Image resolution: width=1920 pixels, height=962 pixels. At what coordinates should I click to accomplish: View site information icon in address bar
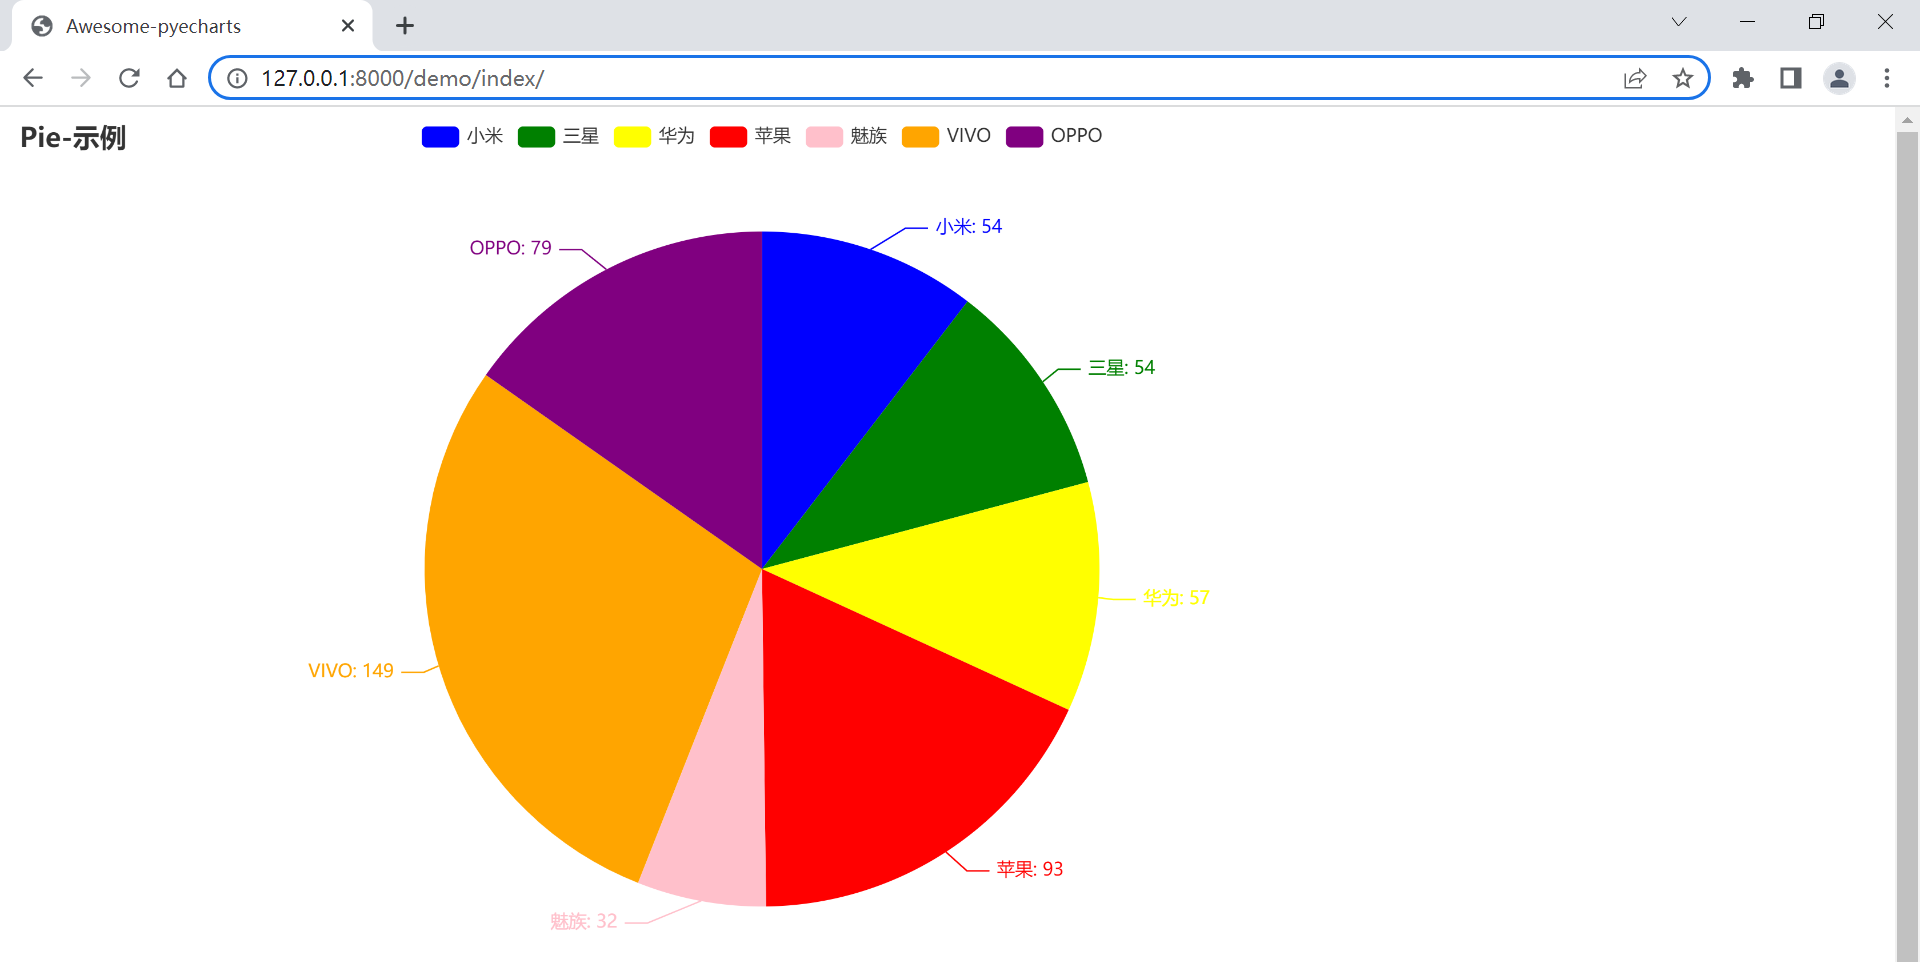click(238, 78)
